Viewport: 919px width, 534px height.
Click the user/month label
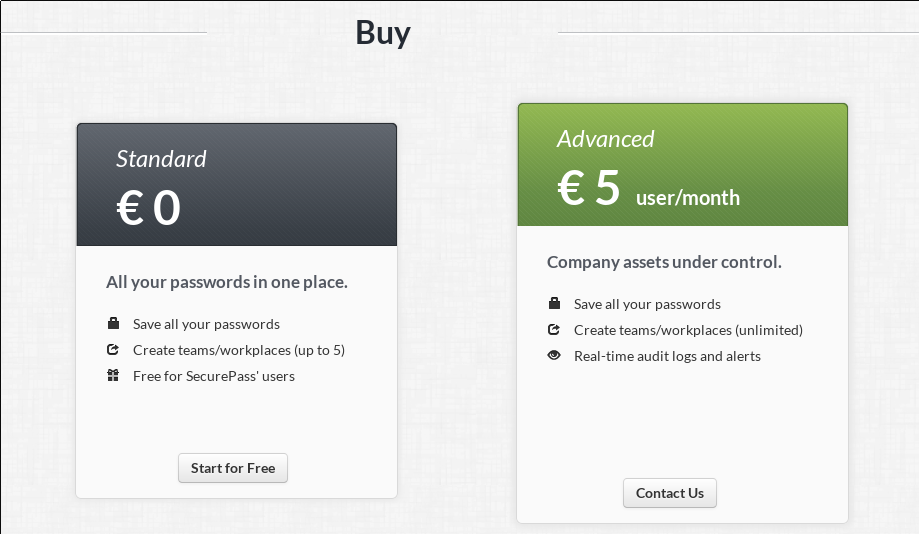click(687, 198)
